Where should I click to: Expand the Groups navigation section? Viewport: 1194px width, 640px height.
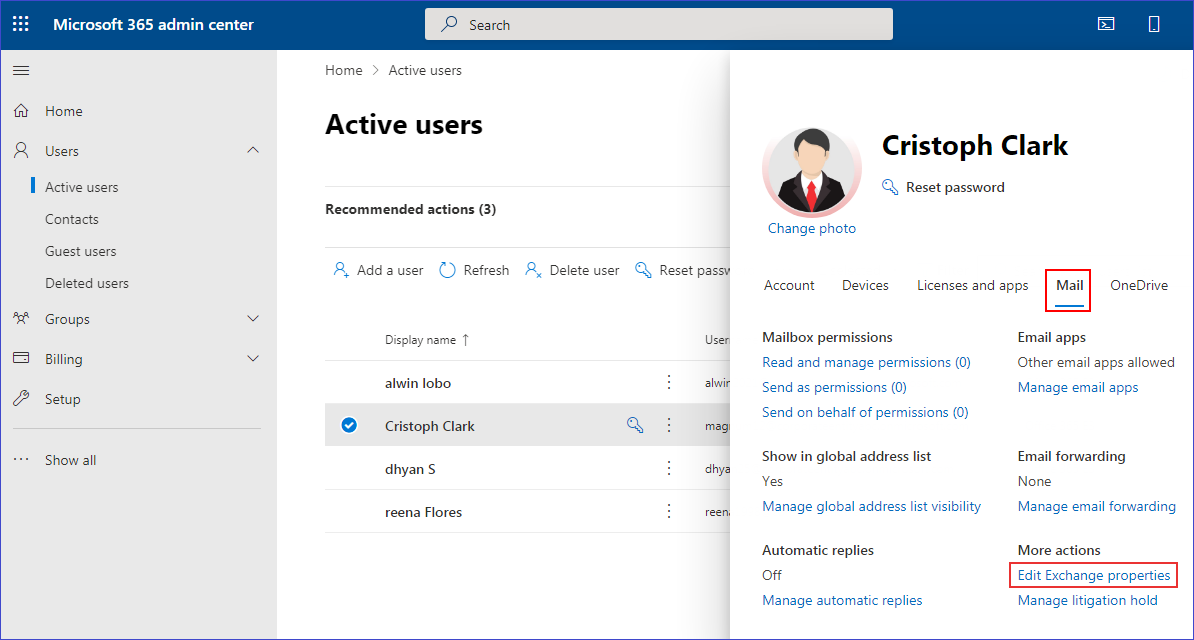coord(253,319)
